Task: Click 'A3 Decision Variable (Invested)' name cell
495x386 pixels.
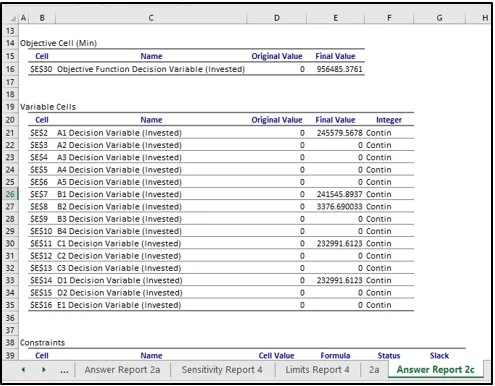Action: [x=119, y=157]
